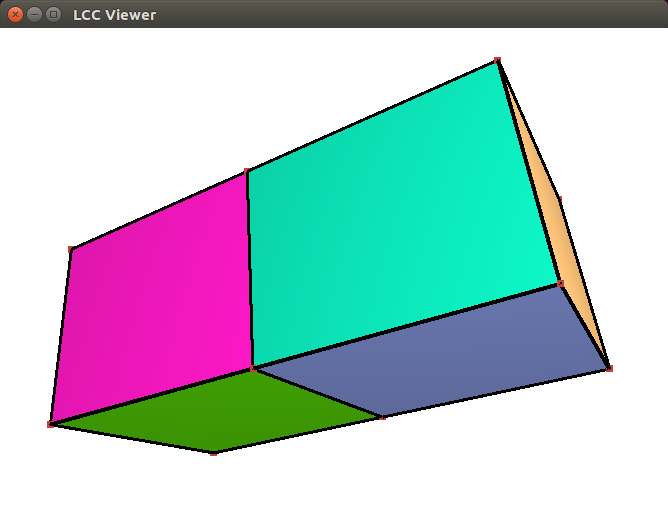Minimize the LCC Viewer window
Screen dimensions: 668x527
coord(34,14)
